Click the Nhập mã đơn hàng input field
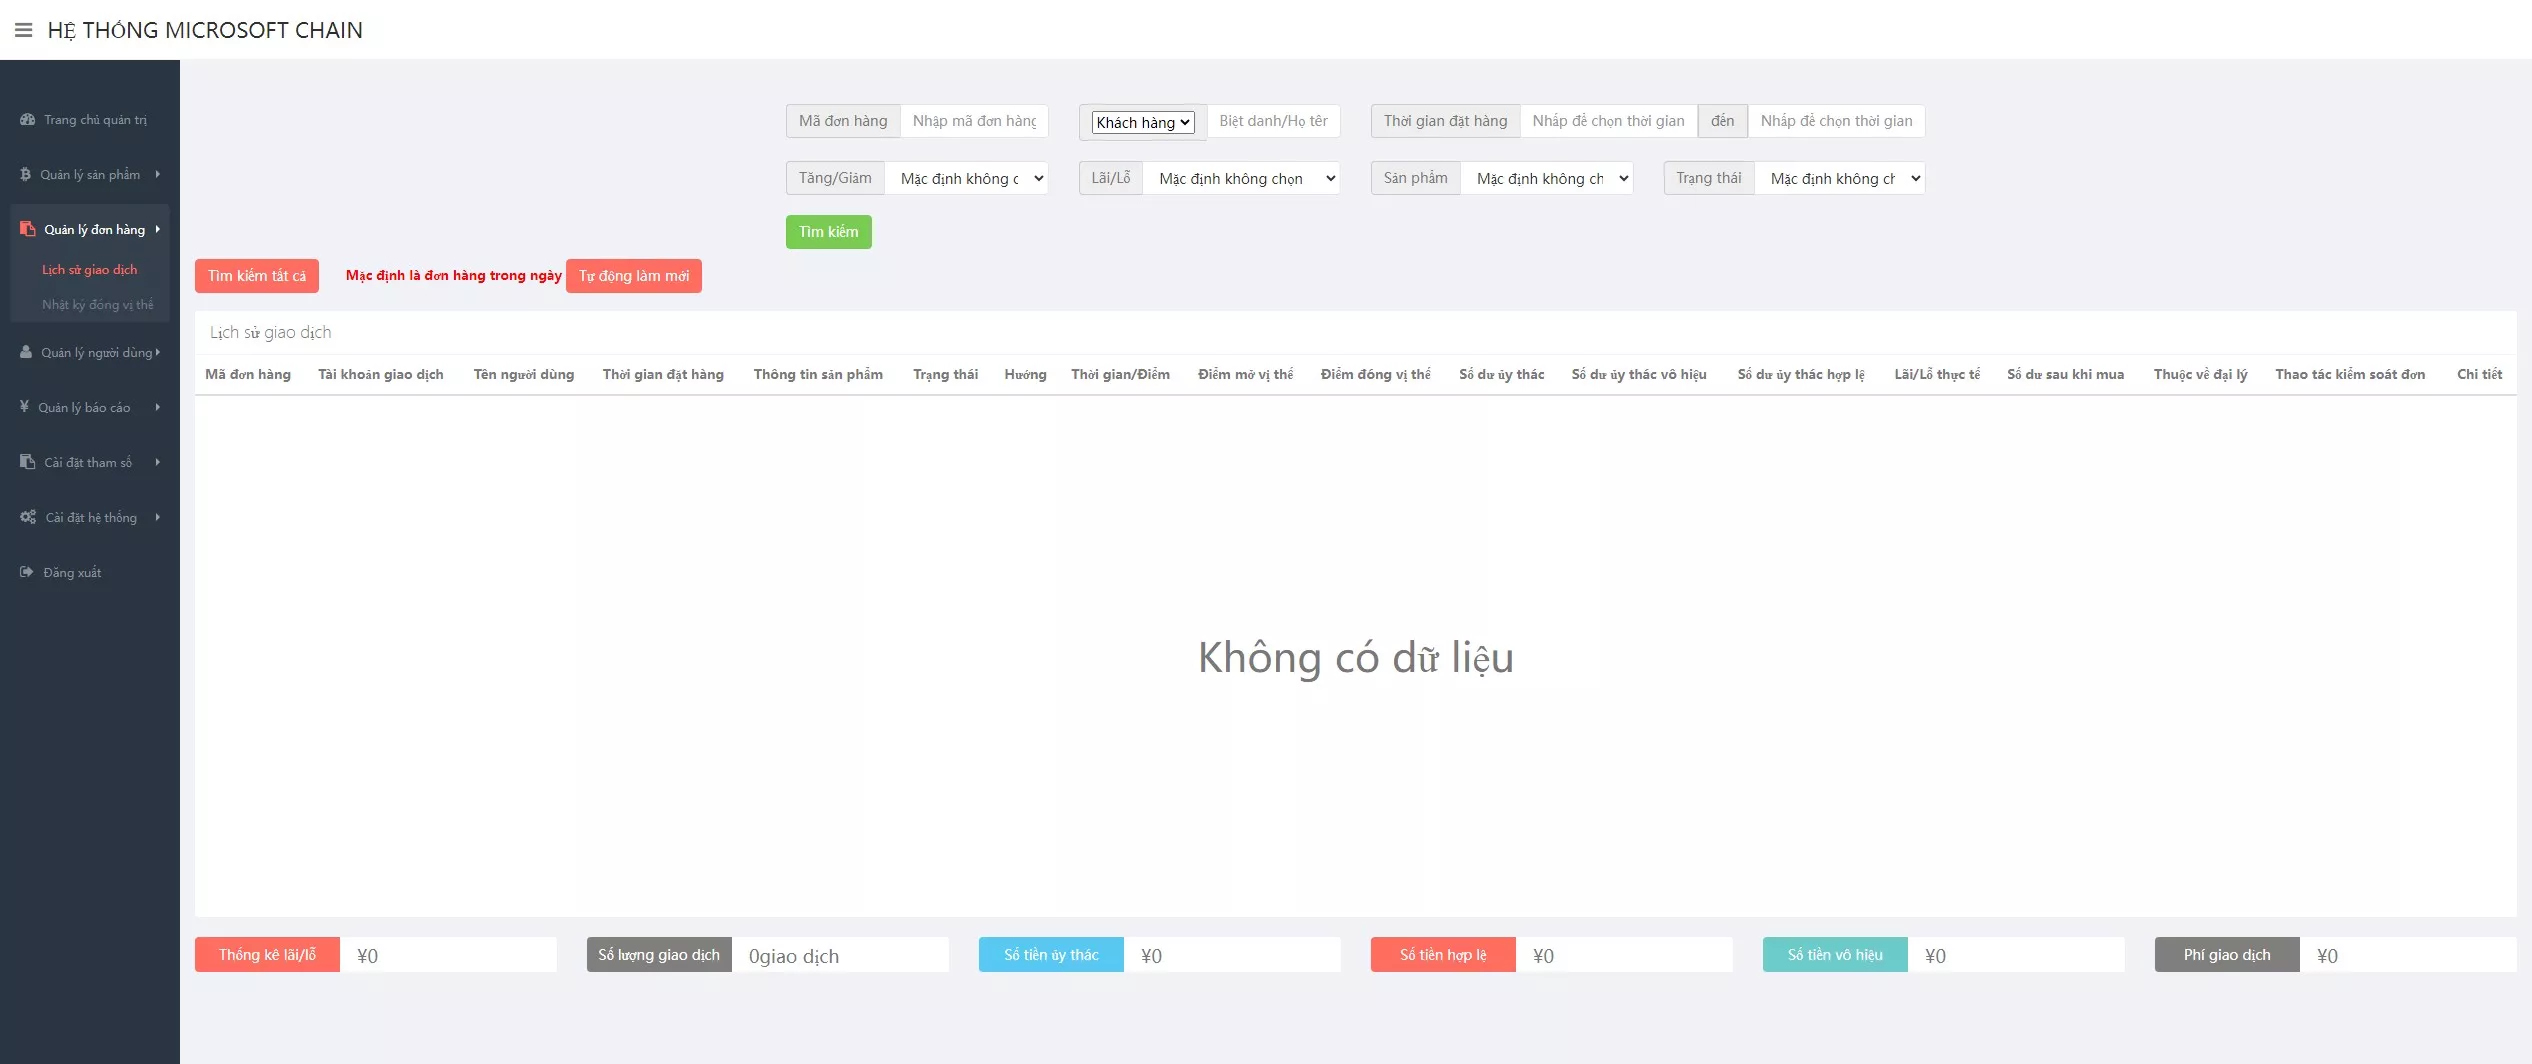This screenshot has height=1064, width=2532. tap(973, 121)
